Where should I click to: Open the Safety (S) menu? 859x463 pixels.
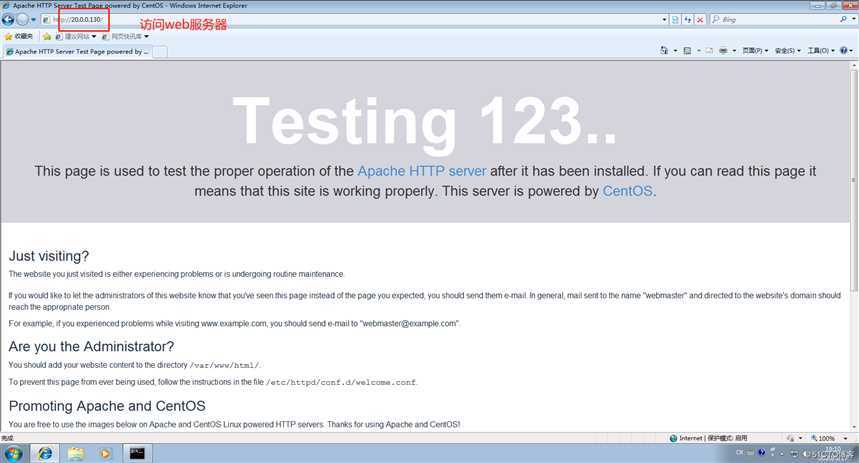pos(788,50)
